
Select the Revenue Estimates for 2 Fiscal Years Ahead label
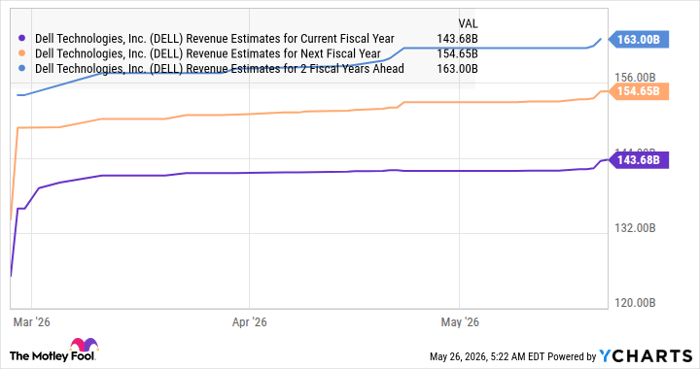pyautogui.click(x=220, y=68)
